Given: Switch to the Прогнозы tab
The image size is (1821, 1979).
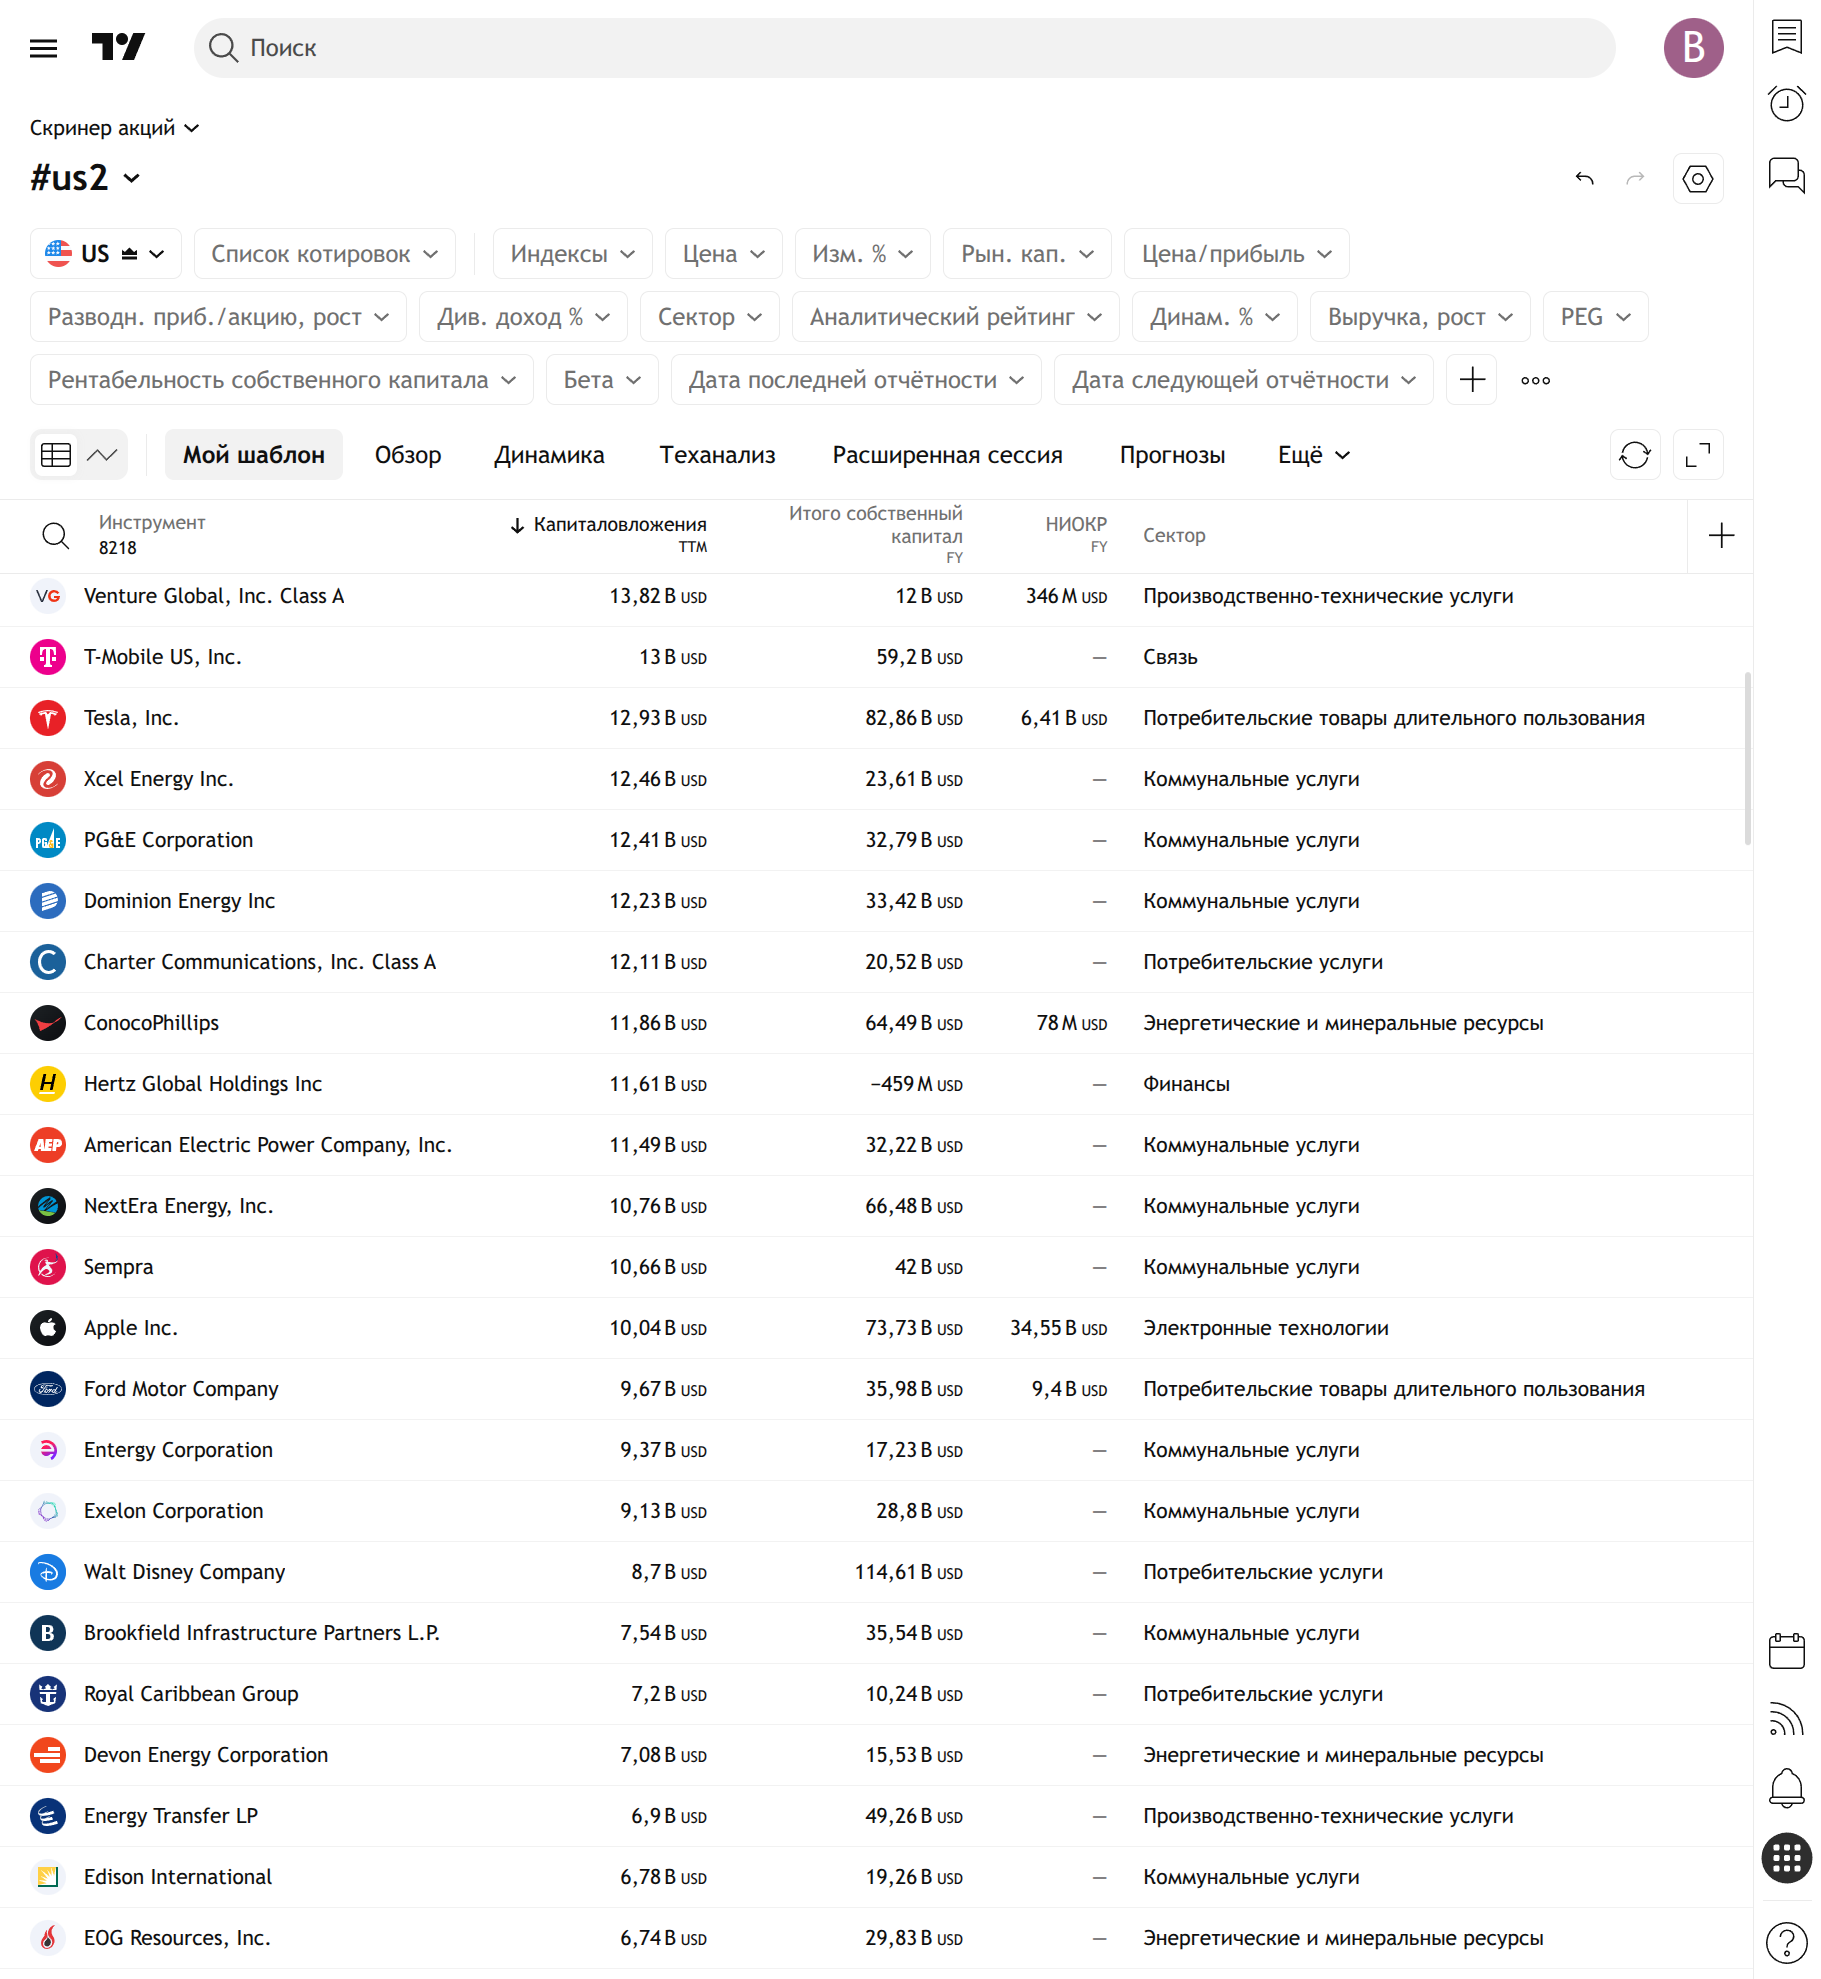Looking at the screenshot, I should point(1172,455).
